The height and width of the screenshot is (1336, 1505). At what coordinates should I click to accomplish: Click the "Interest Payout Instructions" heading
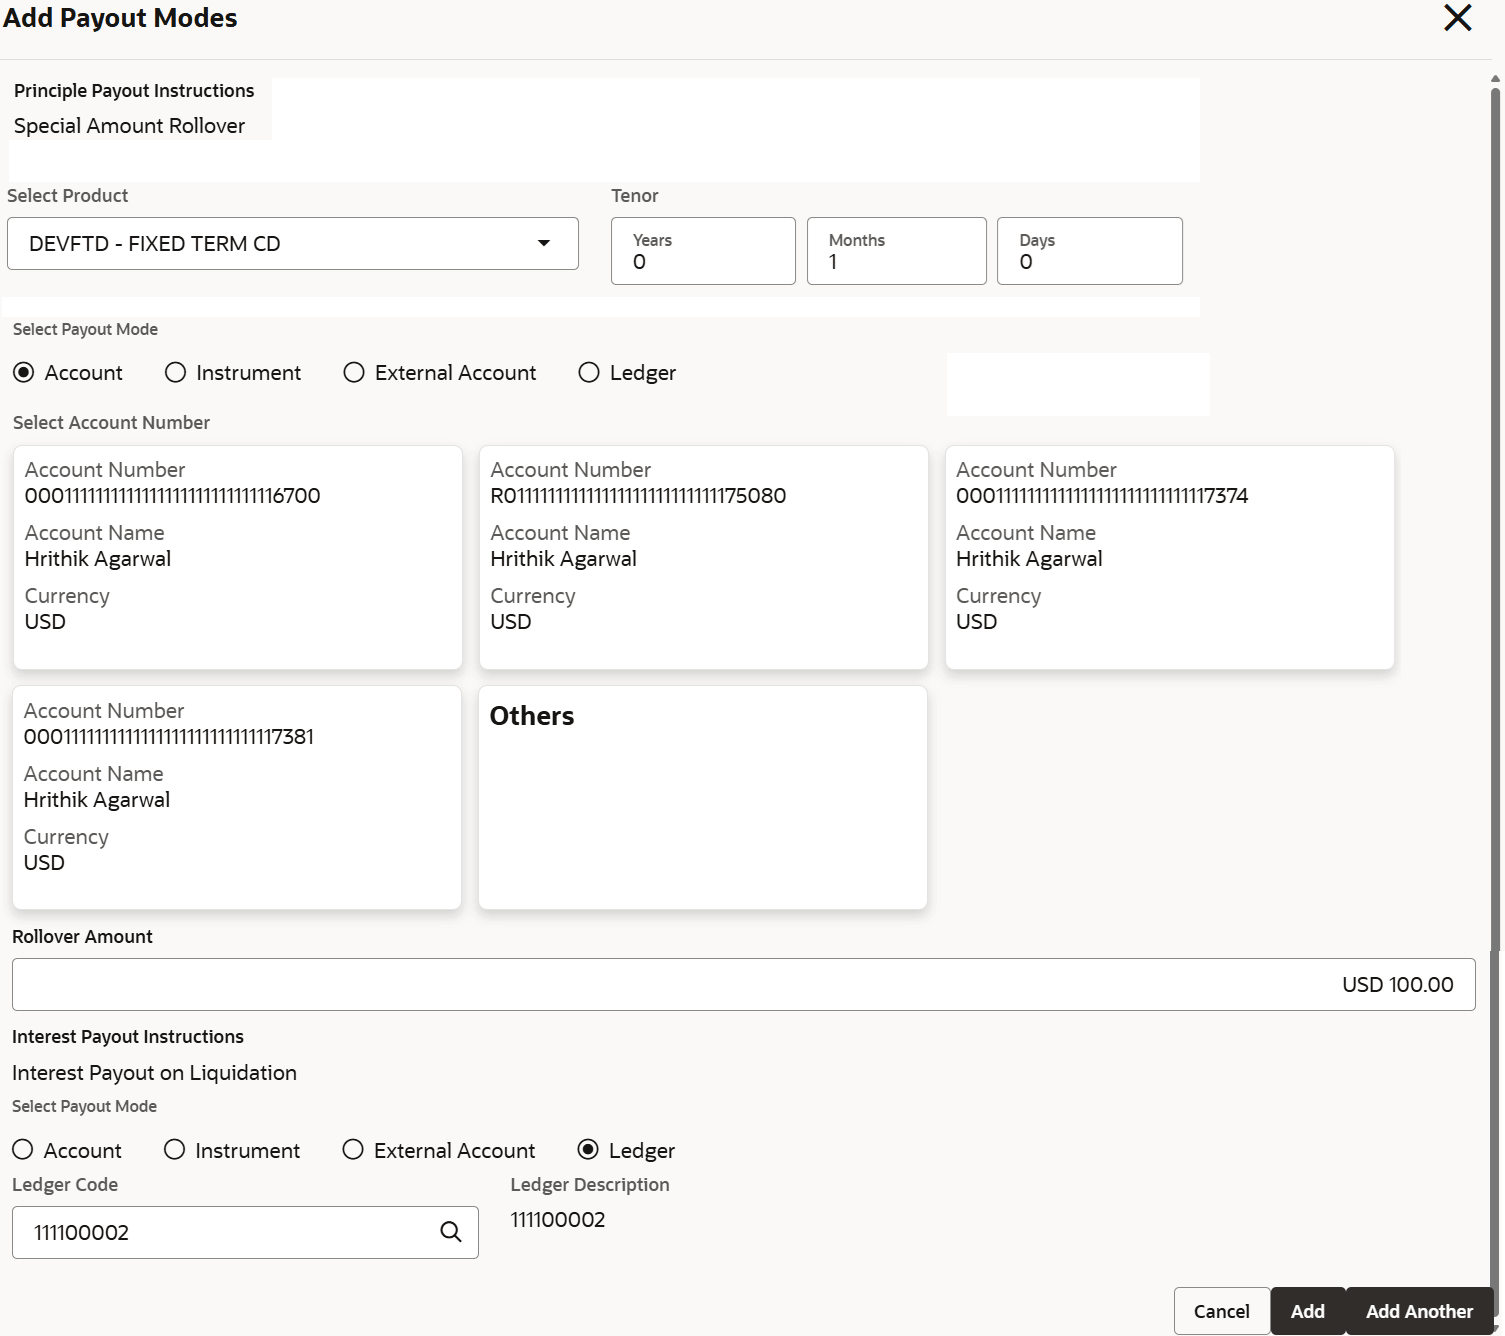(128, 1037)
